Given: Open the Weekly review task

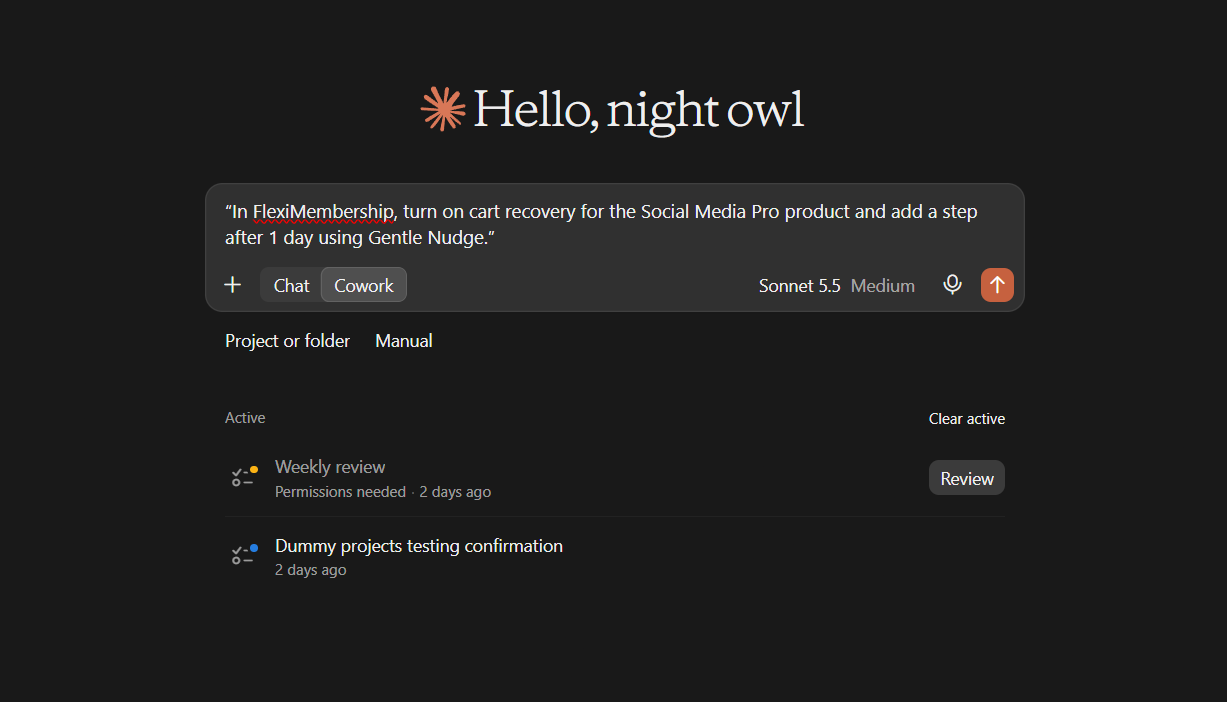Looking at the screenshot, I should click(615, 478).
